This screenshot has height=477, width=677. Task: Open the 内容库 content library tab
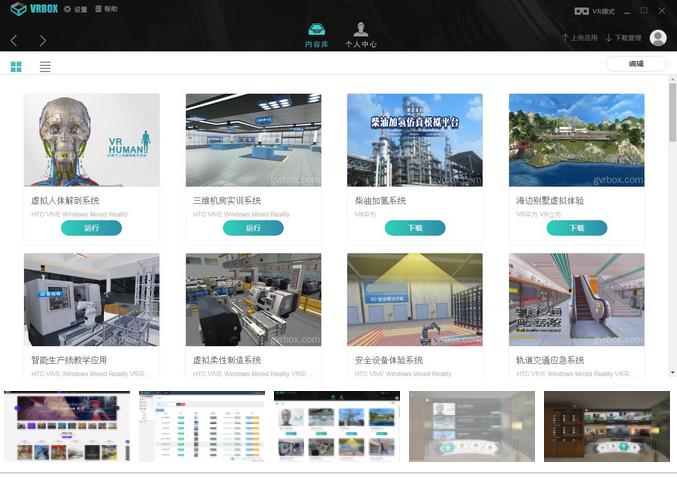pyautogui.click(x=316, y=36)
